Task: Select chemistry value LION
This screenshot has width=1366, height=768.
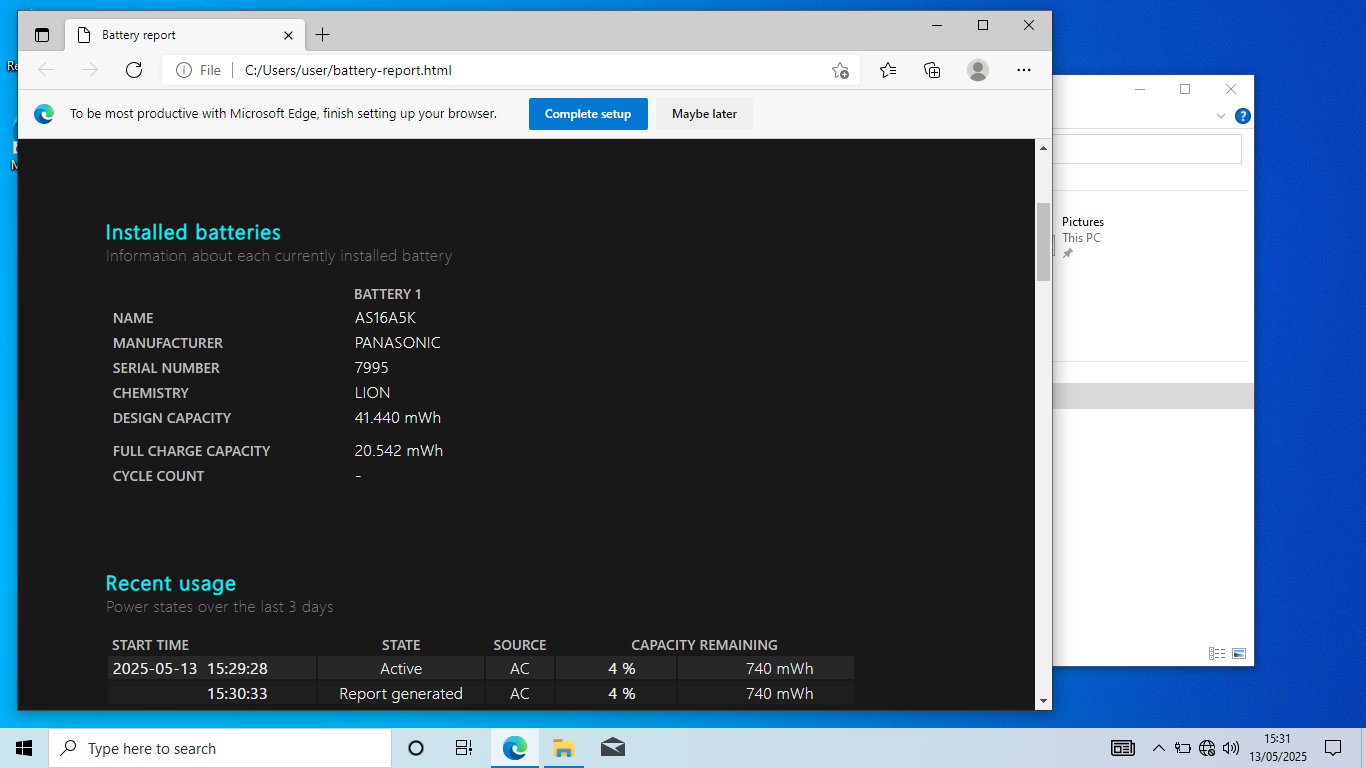Action: click(x=372, y=393)
